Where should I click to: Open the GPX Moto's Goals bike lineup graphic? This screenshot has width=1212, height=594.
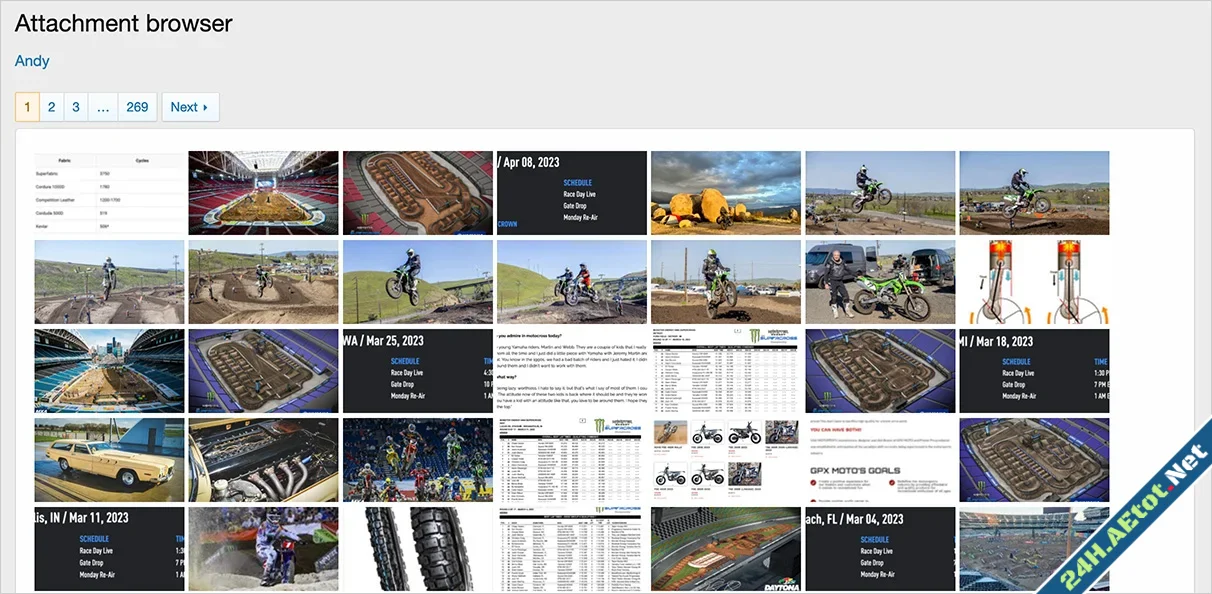coord(880,459)
